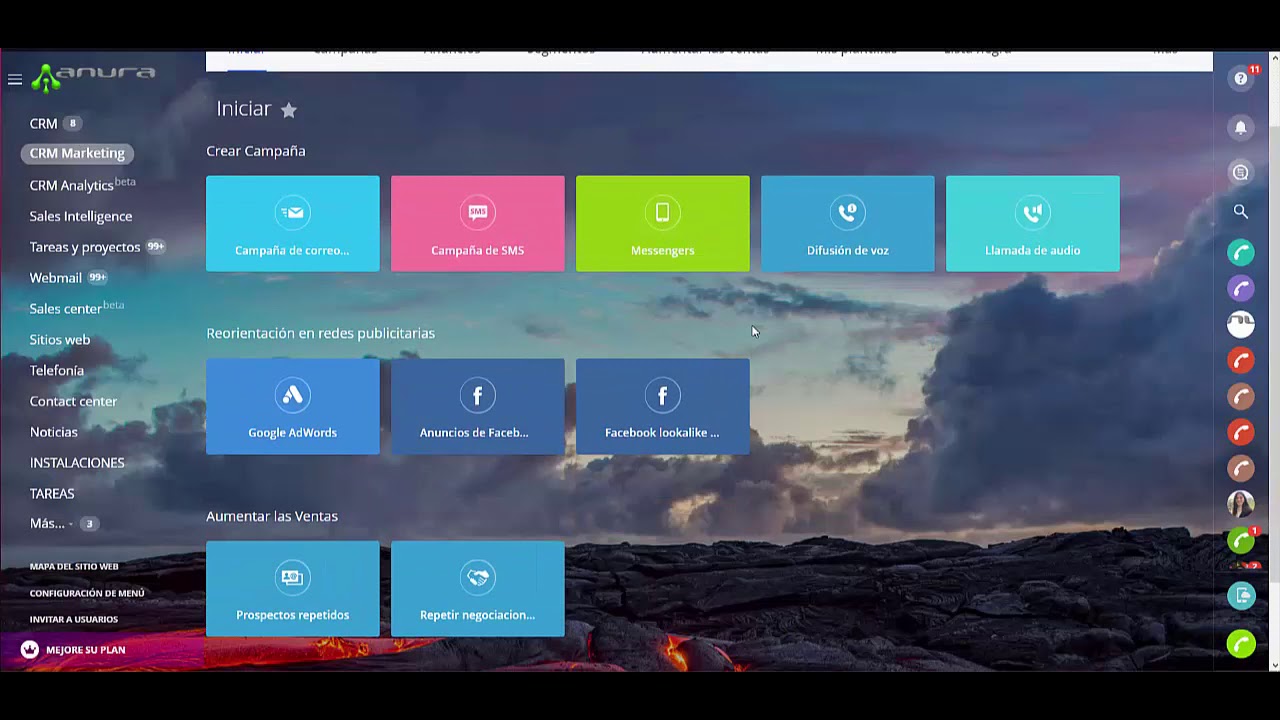Image resolution: width=1280 pixels, height=720 pixels.
Task: Open Sitios web menu item
Action: point(60,340)
